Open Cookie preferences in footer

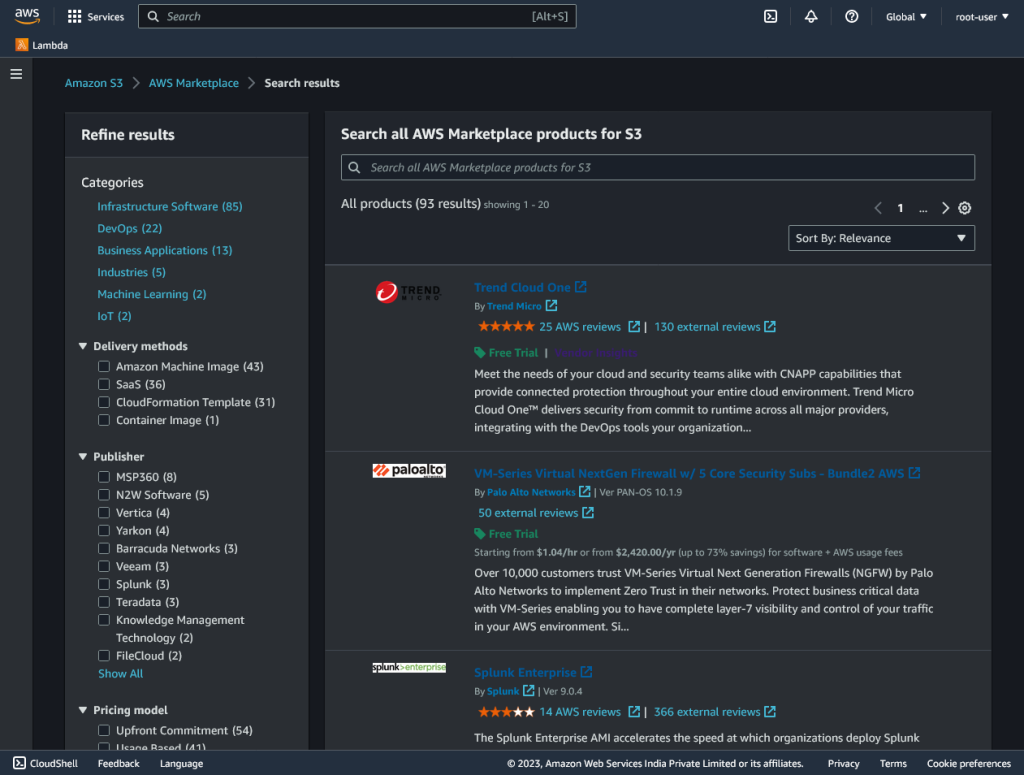(968, 763)
